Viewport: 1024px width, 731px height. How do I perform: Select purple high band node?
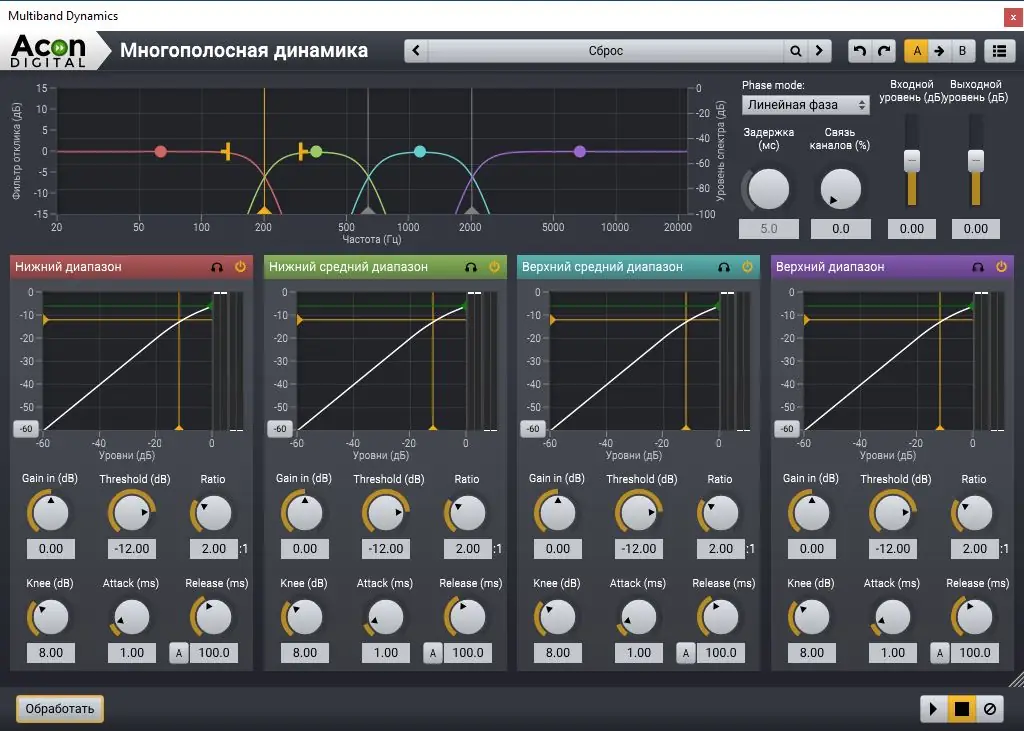[x=580, y=152]
